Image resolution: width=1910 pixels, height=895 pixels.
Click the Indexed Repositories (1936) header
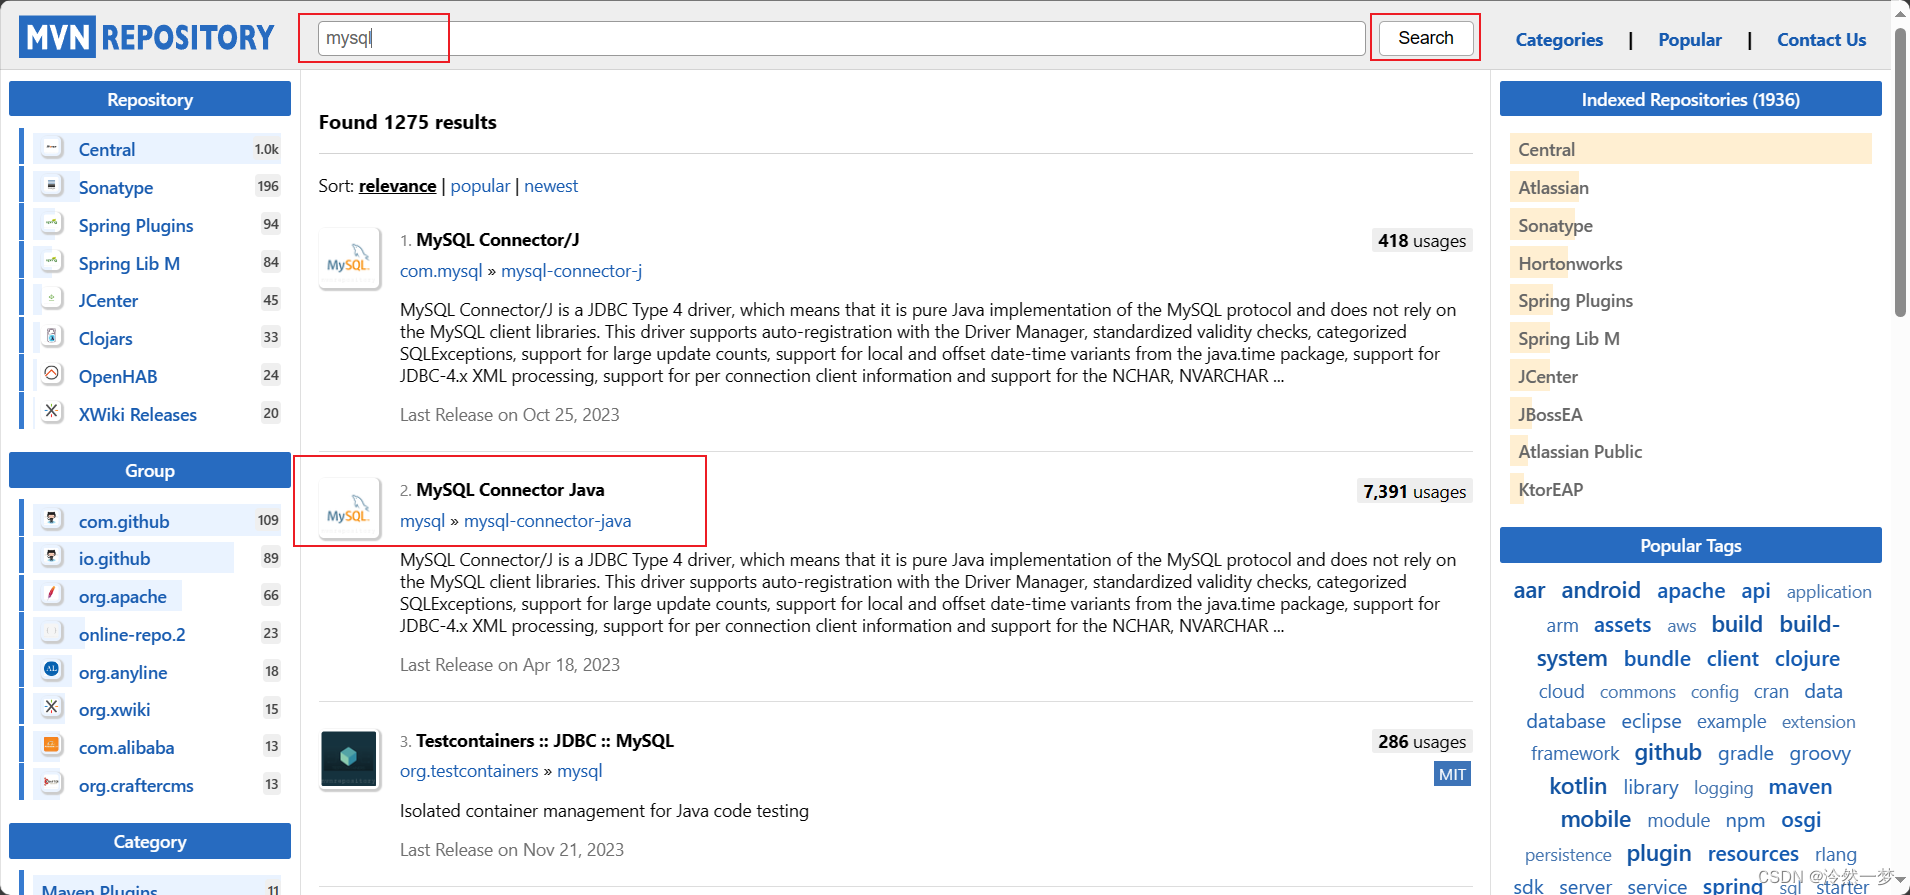pyautogui.click(x=1690, y=99)
